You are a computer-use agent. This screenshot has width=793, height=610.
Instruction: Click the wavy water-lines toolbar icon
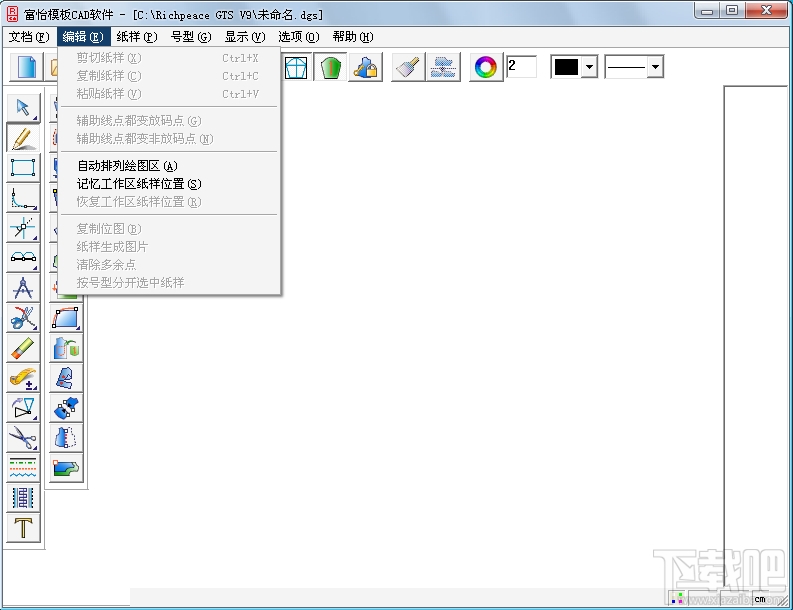(443, 67)
